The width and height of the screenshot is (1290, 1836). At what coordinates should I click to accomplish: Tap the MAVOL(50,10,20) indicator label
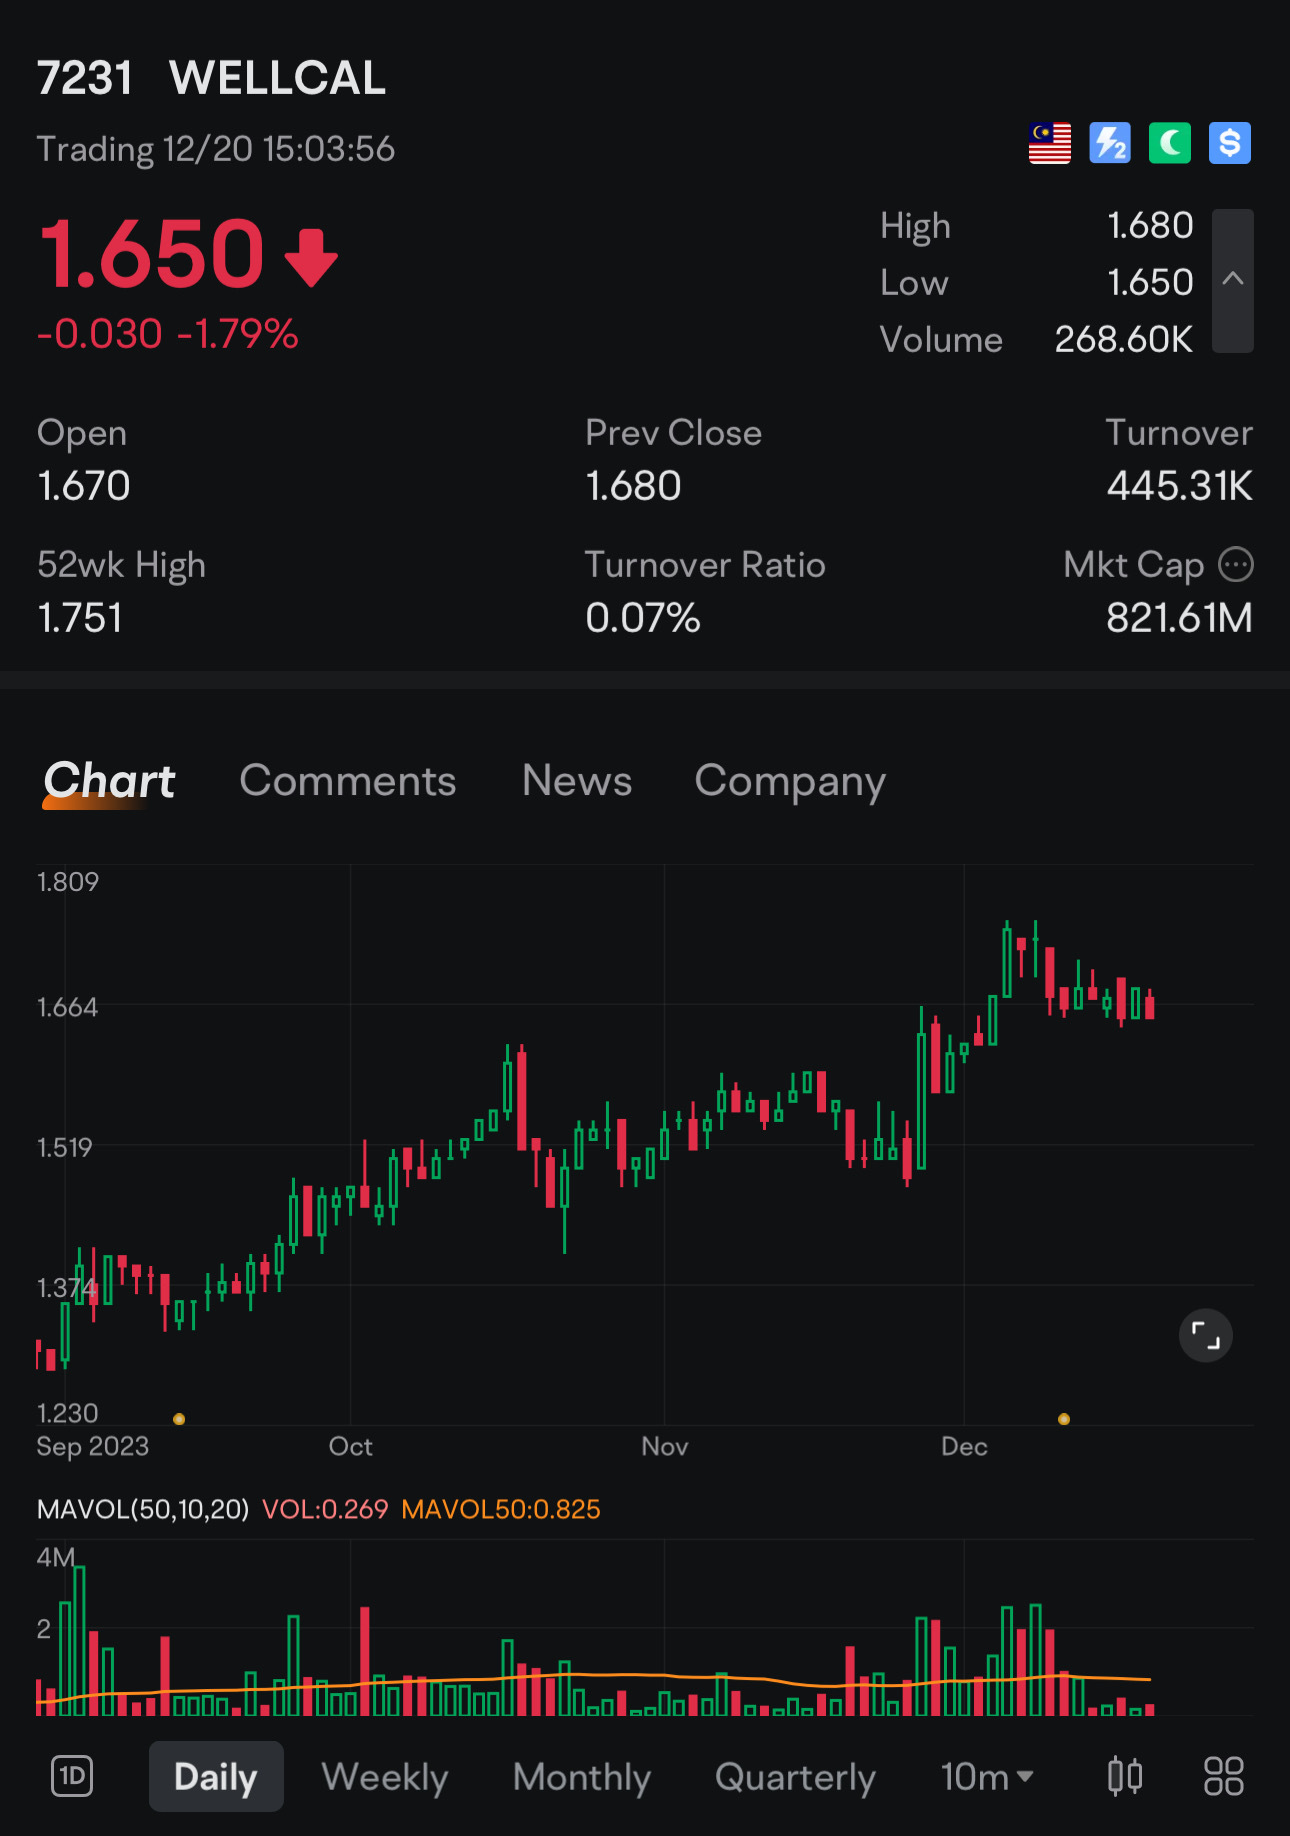pos(143,1509)
